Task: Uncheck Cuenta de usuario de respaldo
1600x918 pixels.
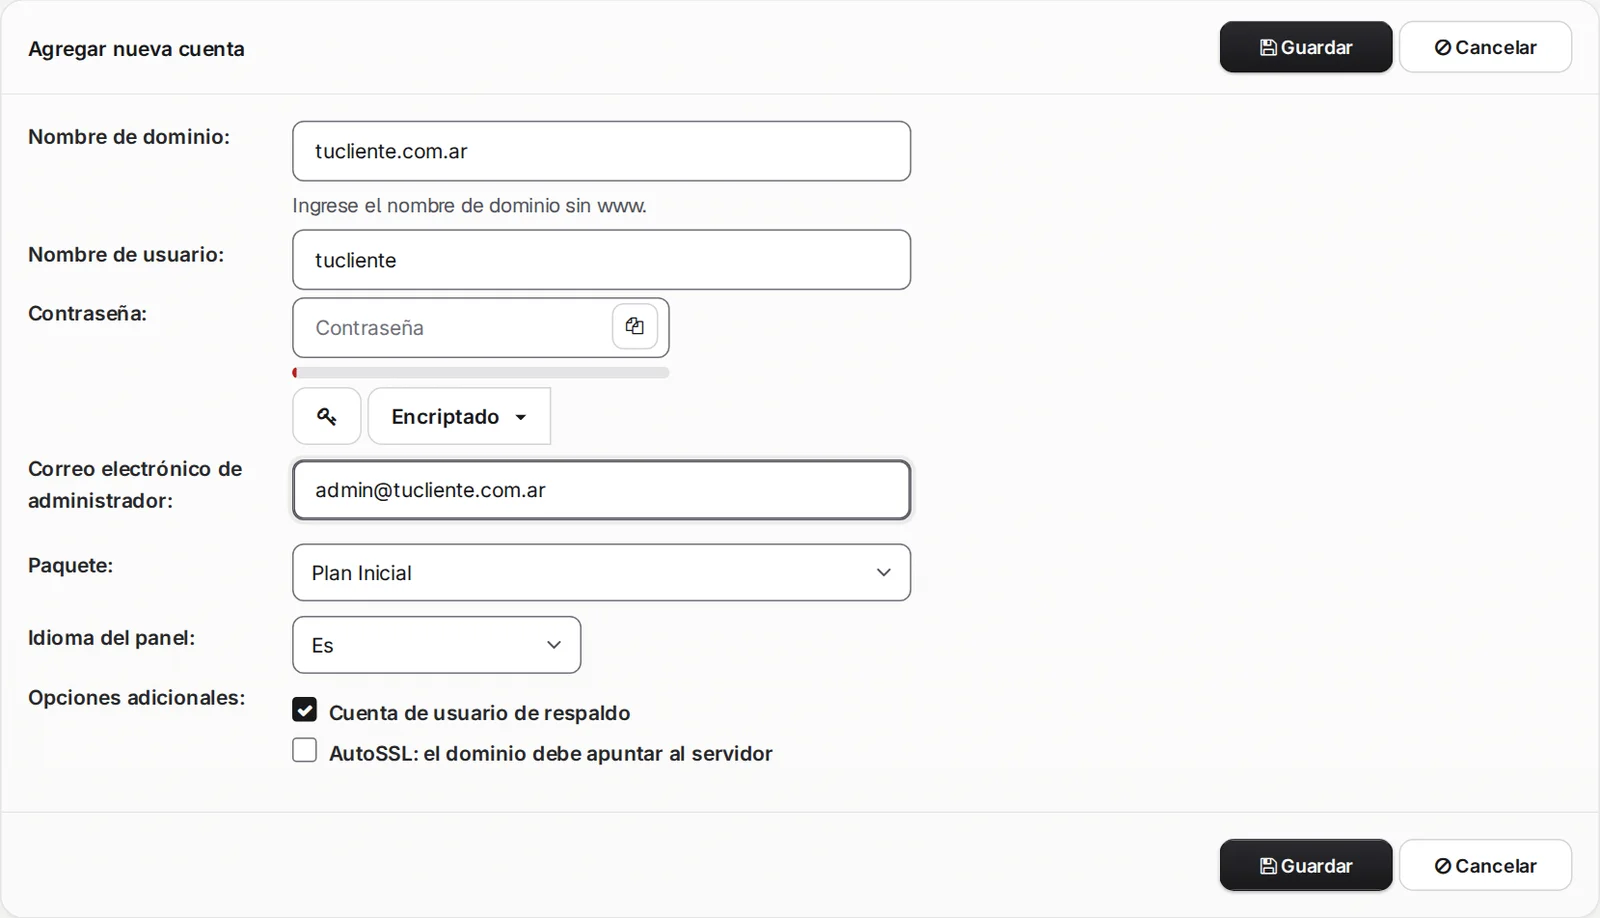Action: 305,710
